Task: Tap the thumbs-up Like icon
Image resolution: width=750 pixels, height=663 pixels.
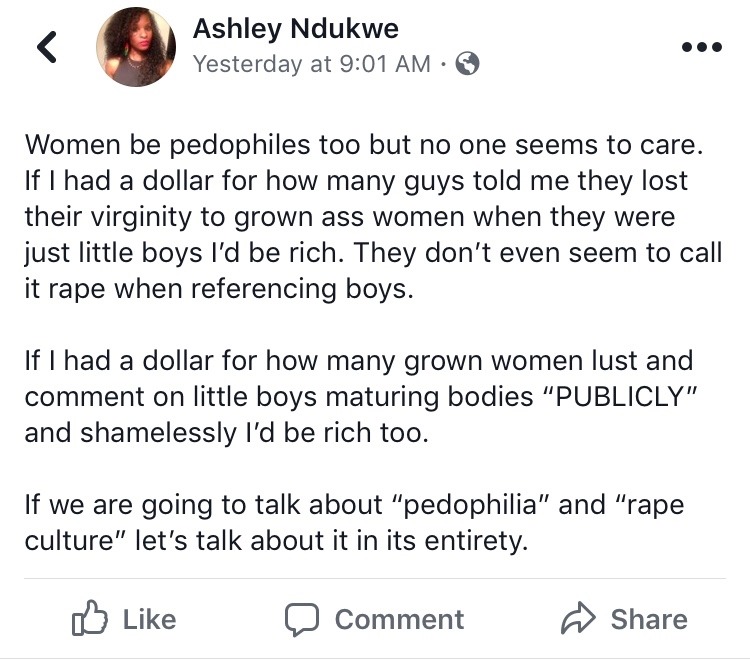Action: tap(89, 619)
